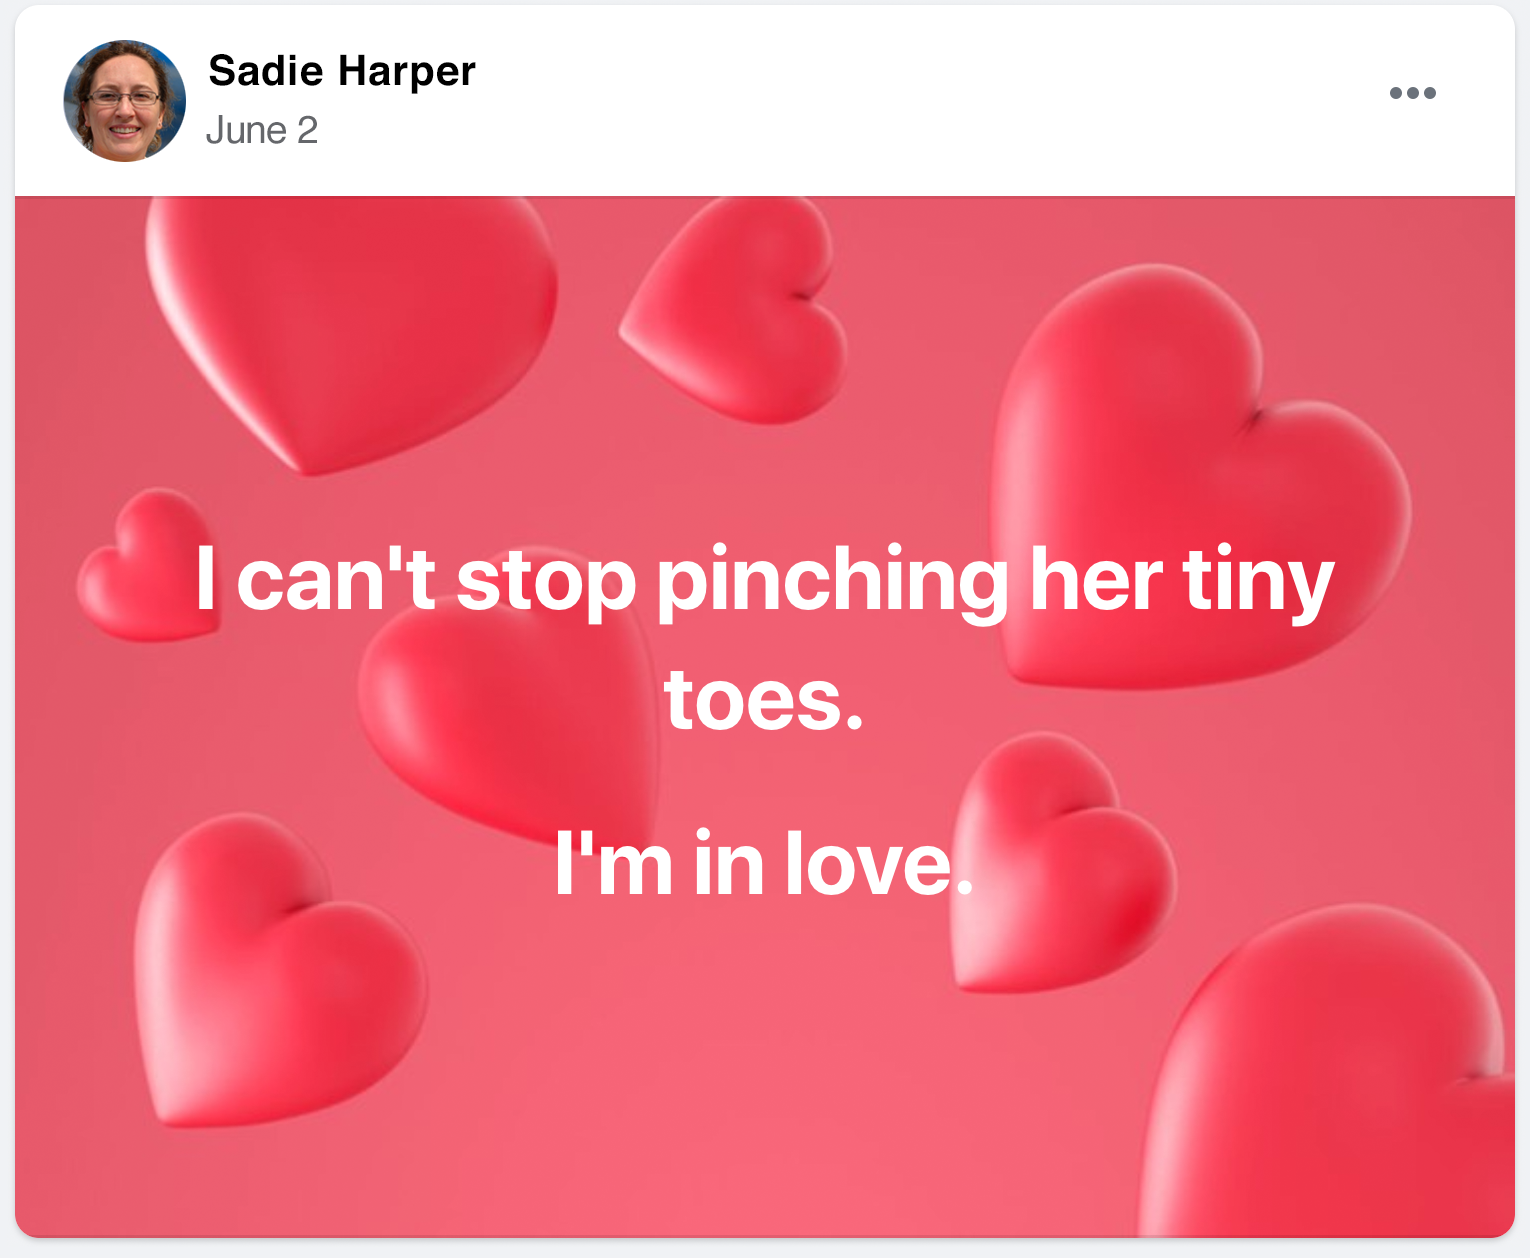
Task: Click the June 2 post timestamp
Action: pos(262,131)
